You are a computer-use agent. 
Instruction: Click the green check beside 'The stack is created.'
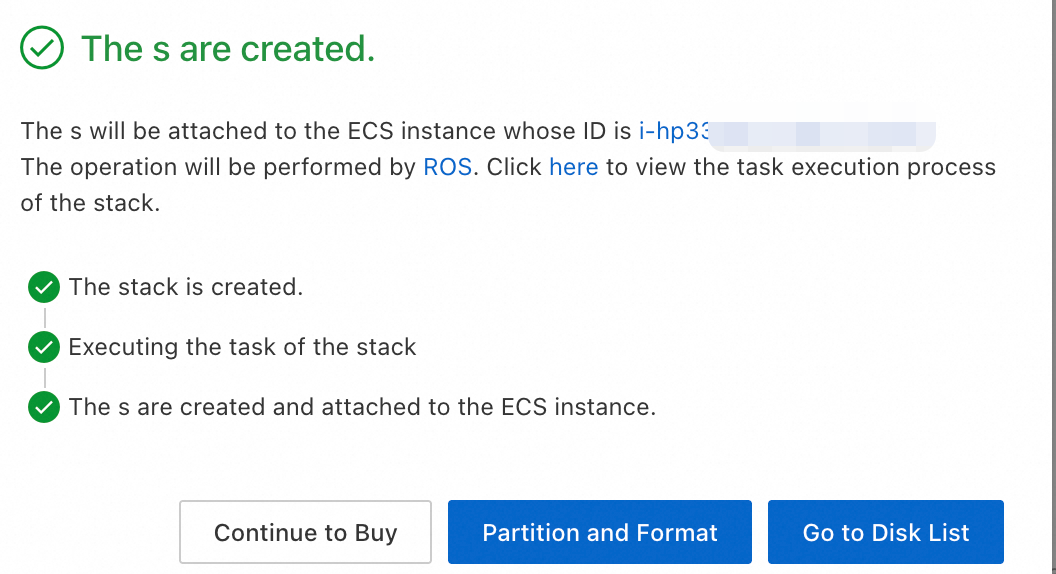(x=44, y=288)
